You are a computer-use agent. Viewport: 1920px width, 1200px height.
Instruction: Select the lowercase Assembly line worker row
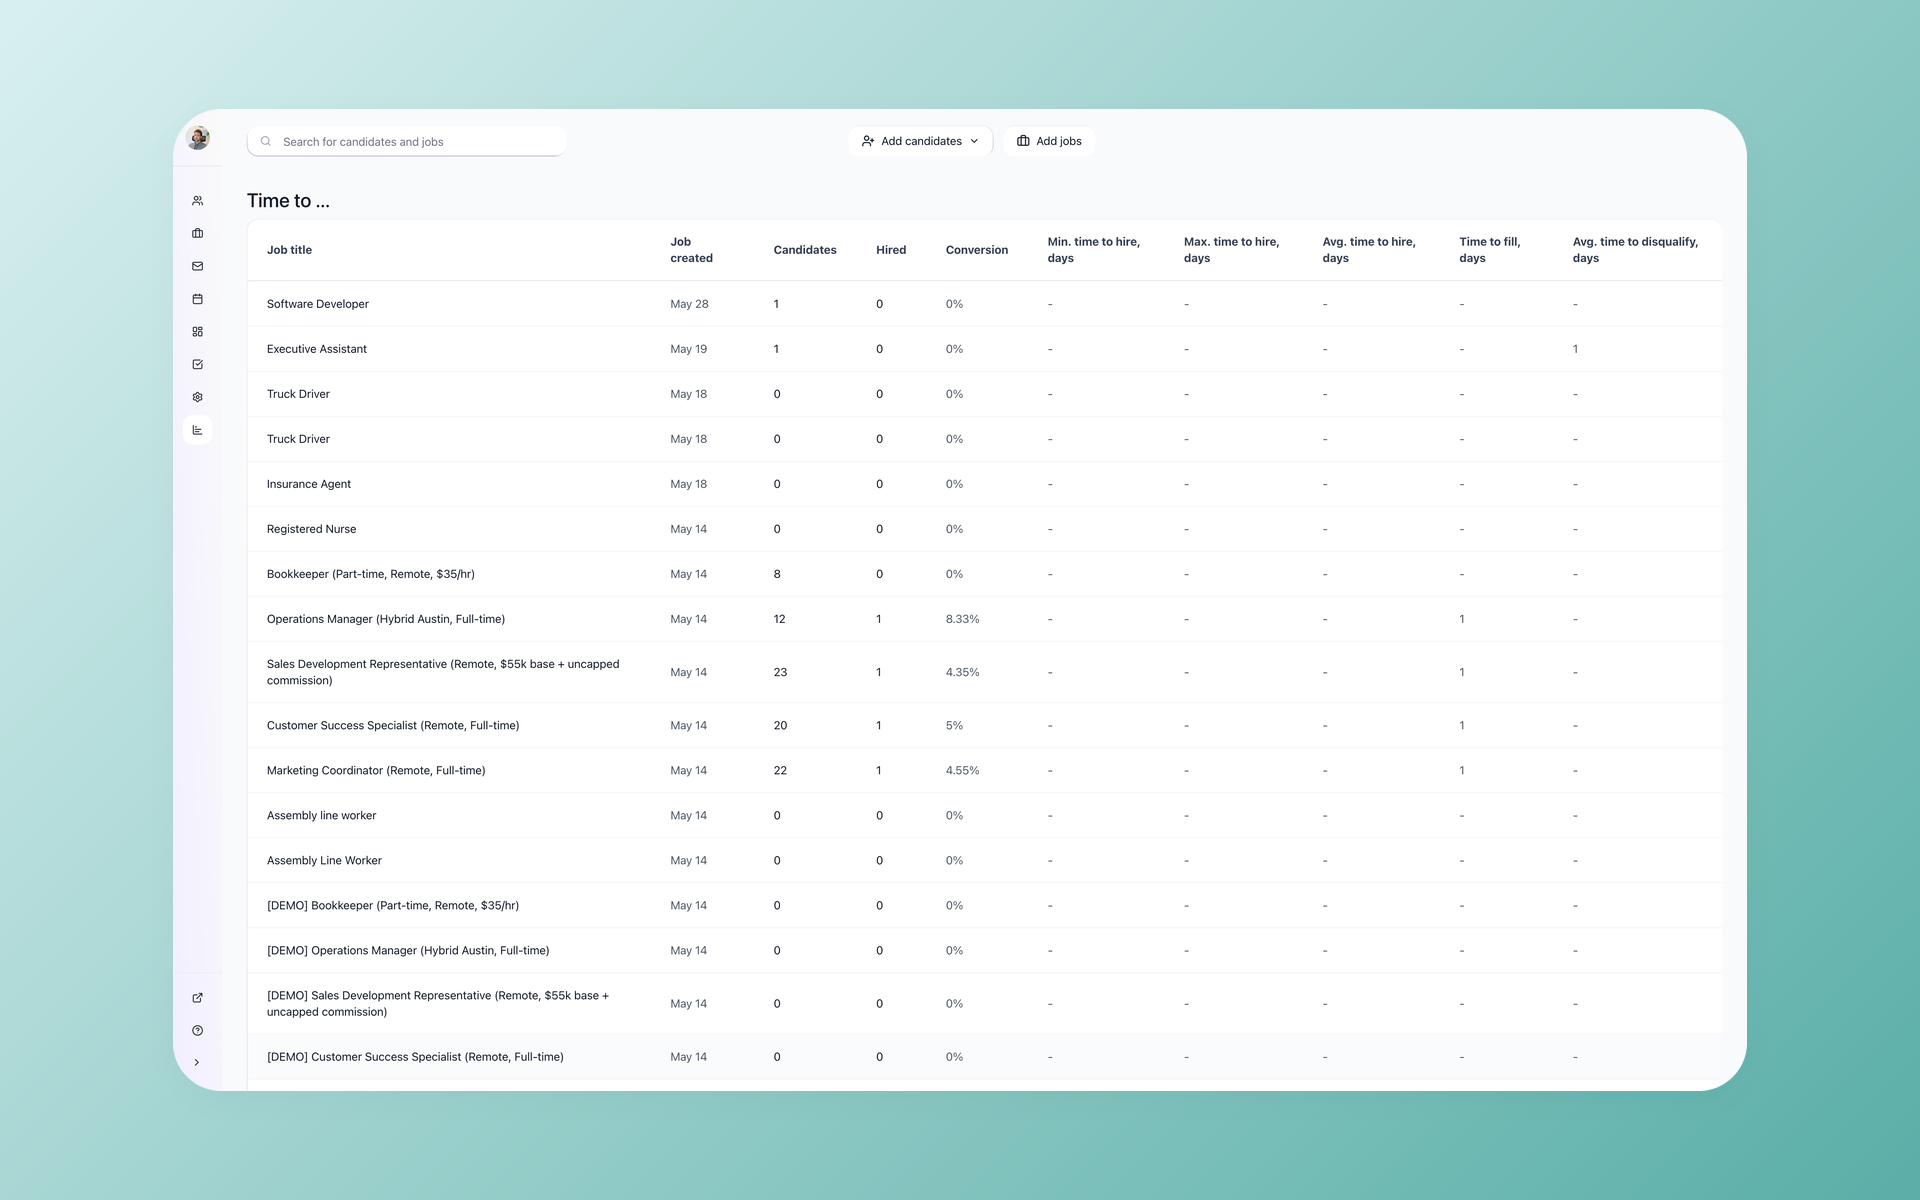coord(985,815)
